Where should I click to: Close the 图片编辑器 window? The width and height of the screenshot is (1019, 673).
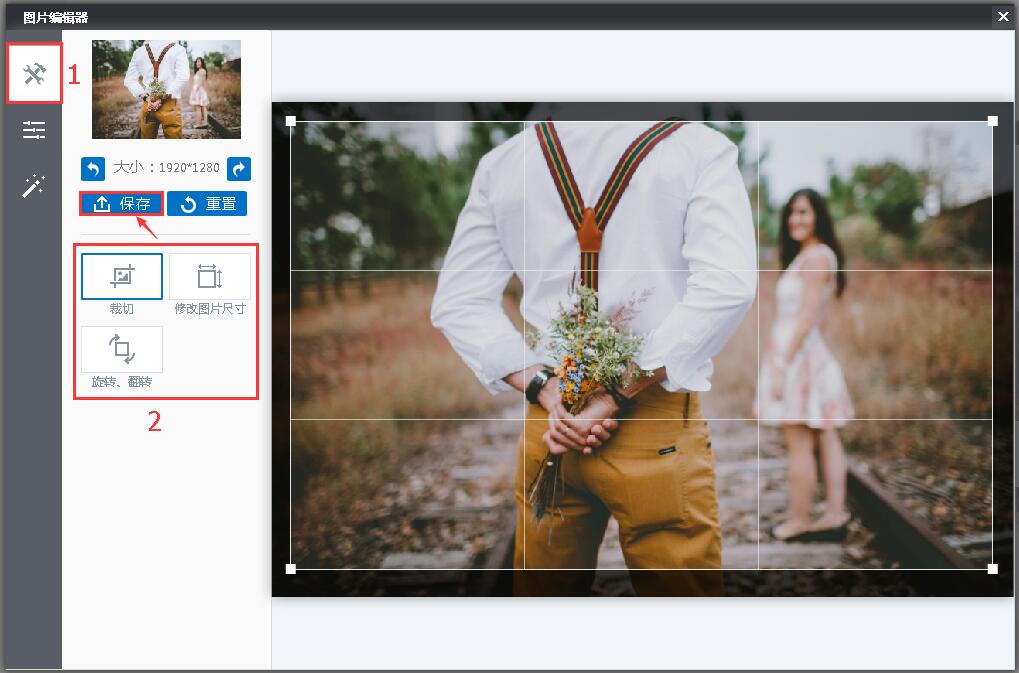(1003, 16)
